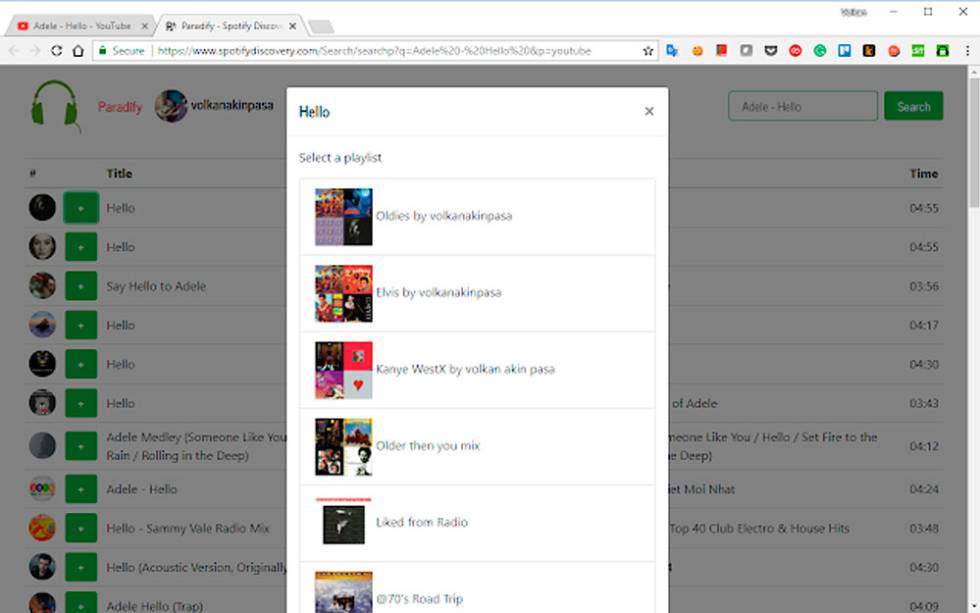Select the Older then you mix playlist
The image size is (980, 613).
pos(478,447)
